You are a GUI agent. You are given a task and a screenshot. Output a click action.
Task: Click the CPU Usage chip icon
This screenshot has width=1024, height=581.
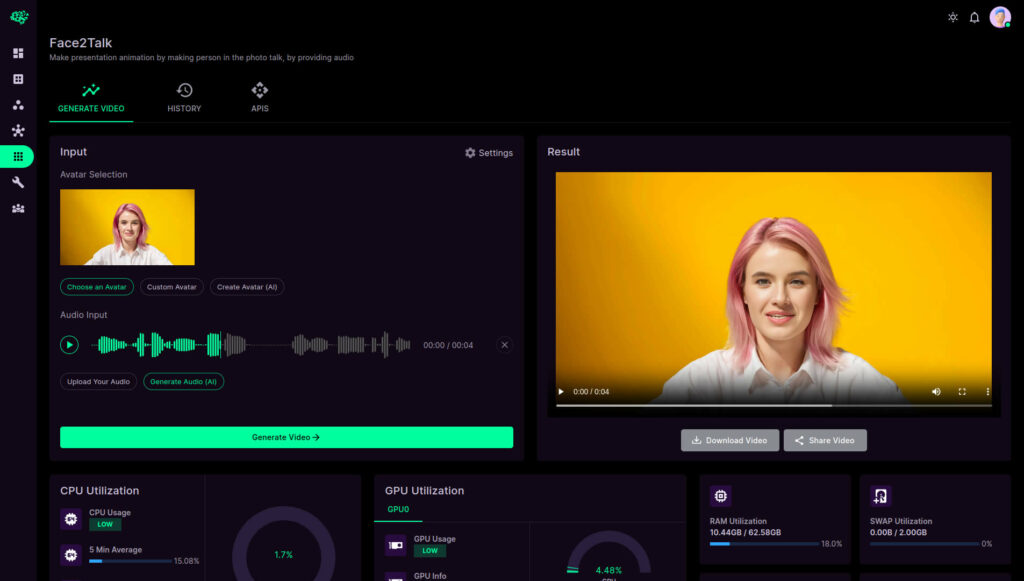pos(71,519)
